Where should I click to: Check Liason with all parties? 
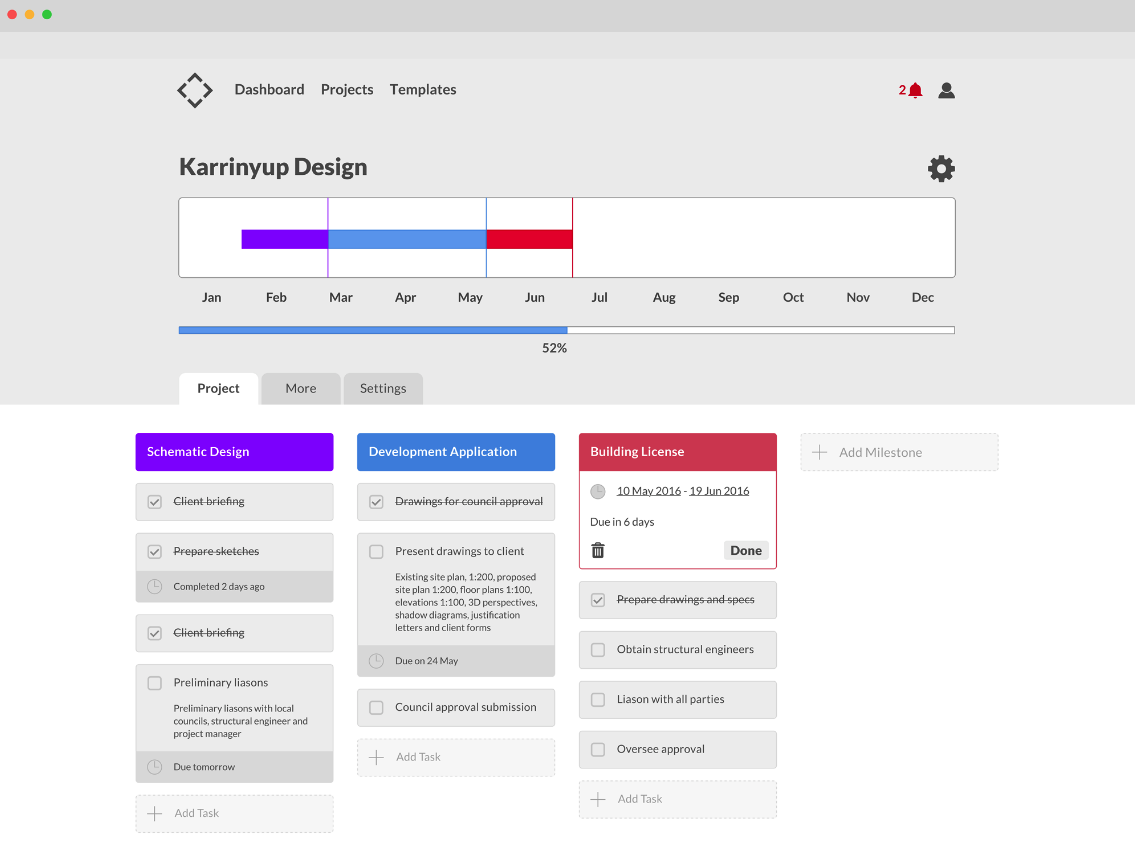[598, 700]
